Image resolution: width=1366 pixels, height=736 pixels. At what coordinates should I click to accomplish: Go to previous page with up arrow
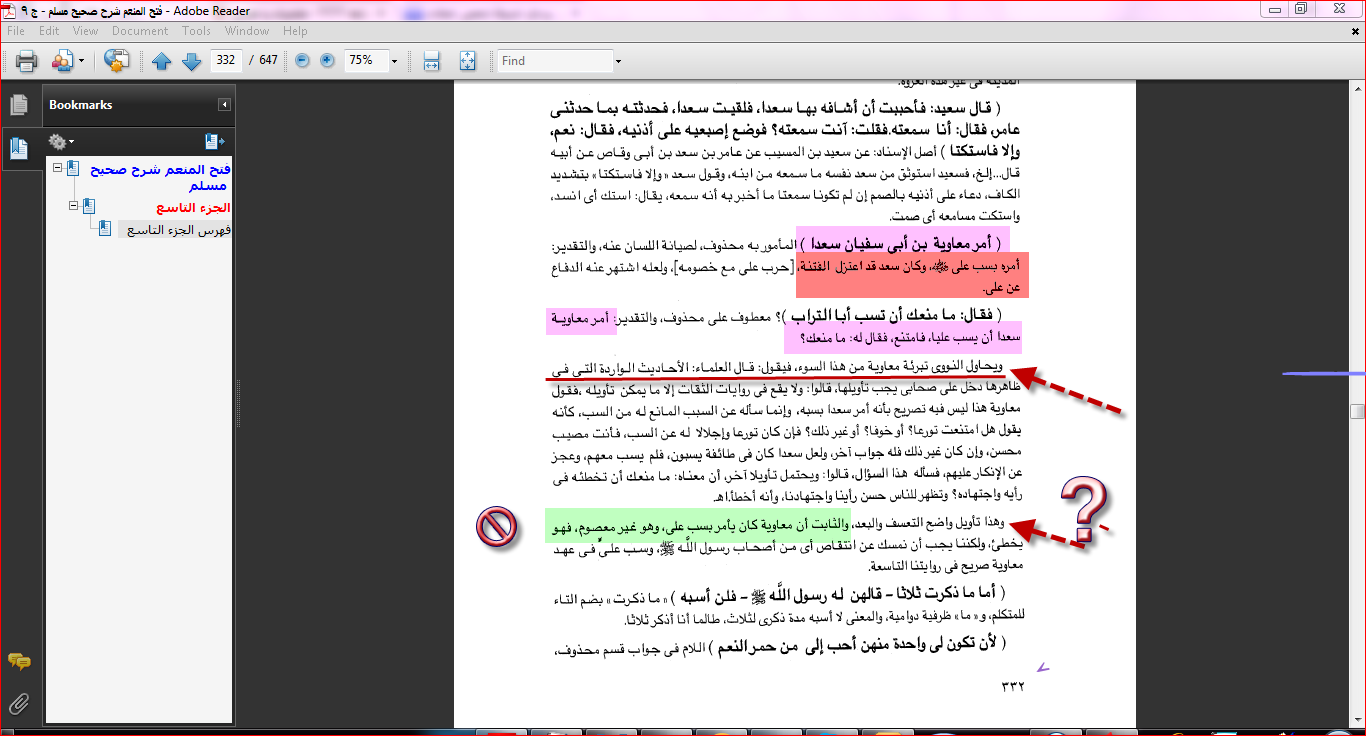click(x=162, y=61)
